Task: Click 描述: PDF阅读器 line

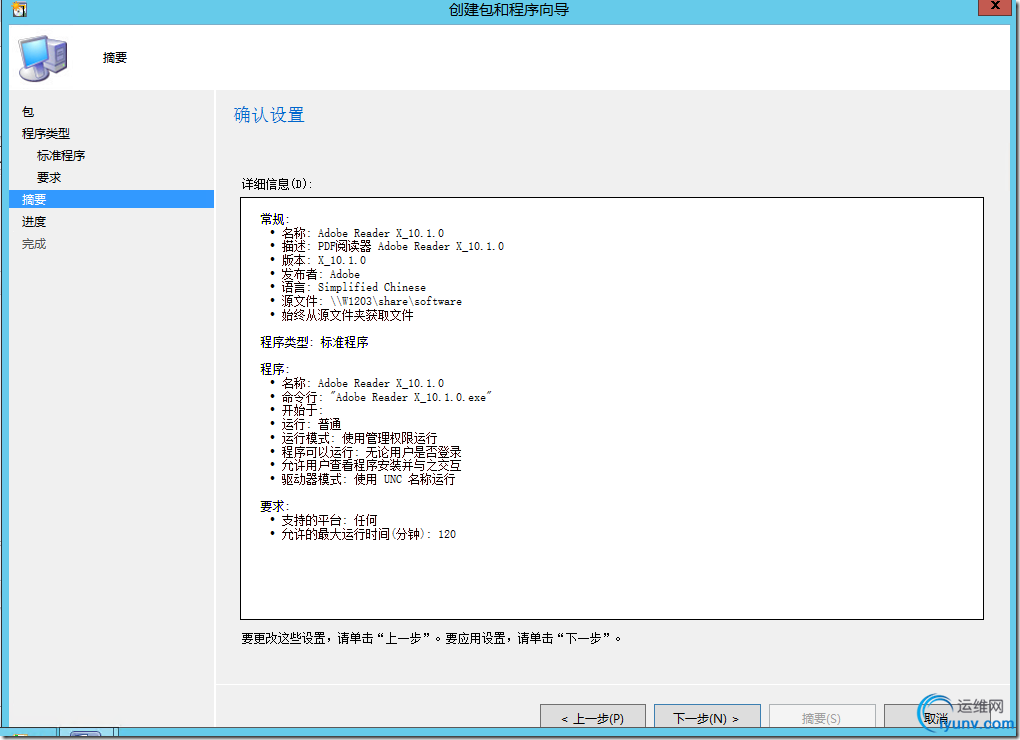Action: [x=392, y=246]
